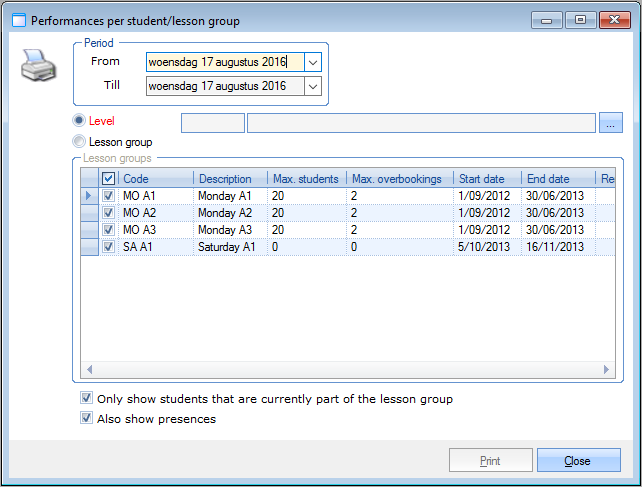
Task: Open the level browse ellipsis button
Action: 611,123
